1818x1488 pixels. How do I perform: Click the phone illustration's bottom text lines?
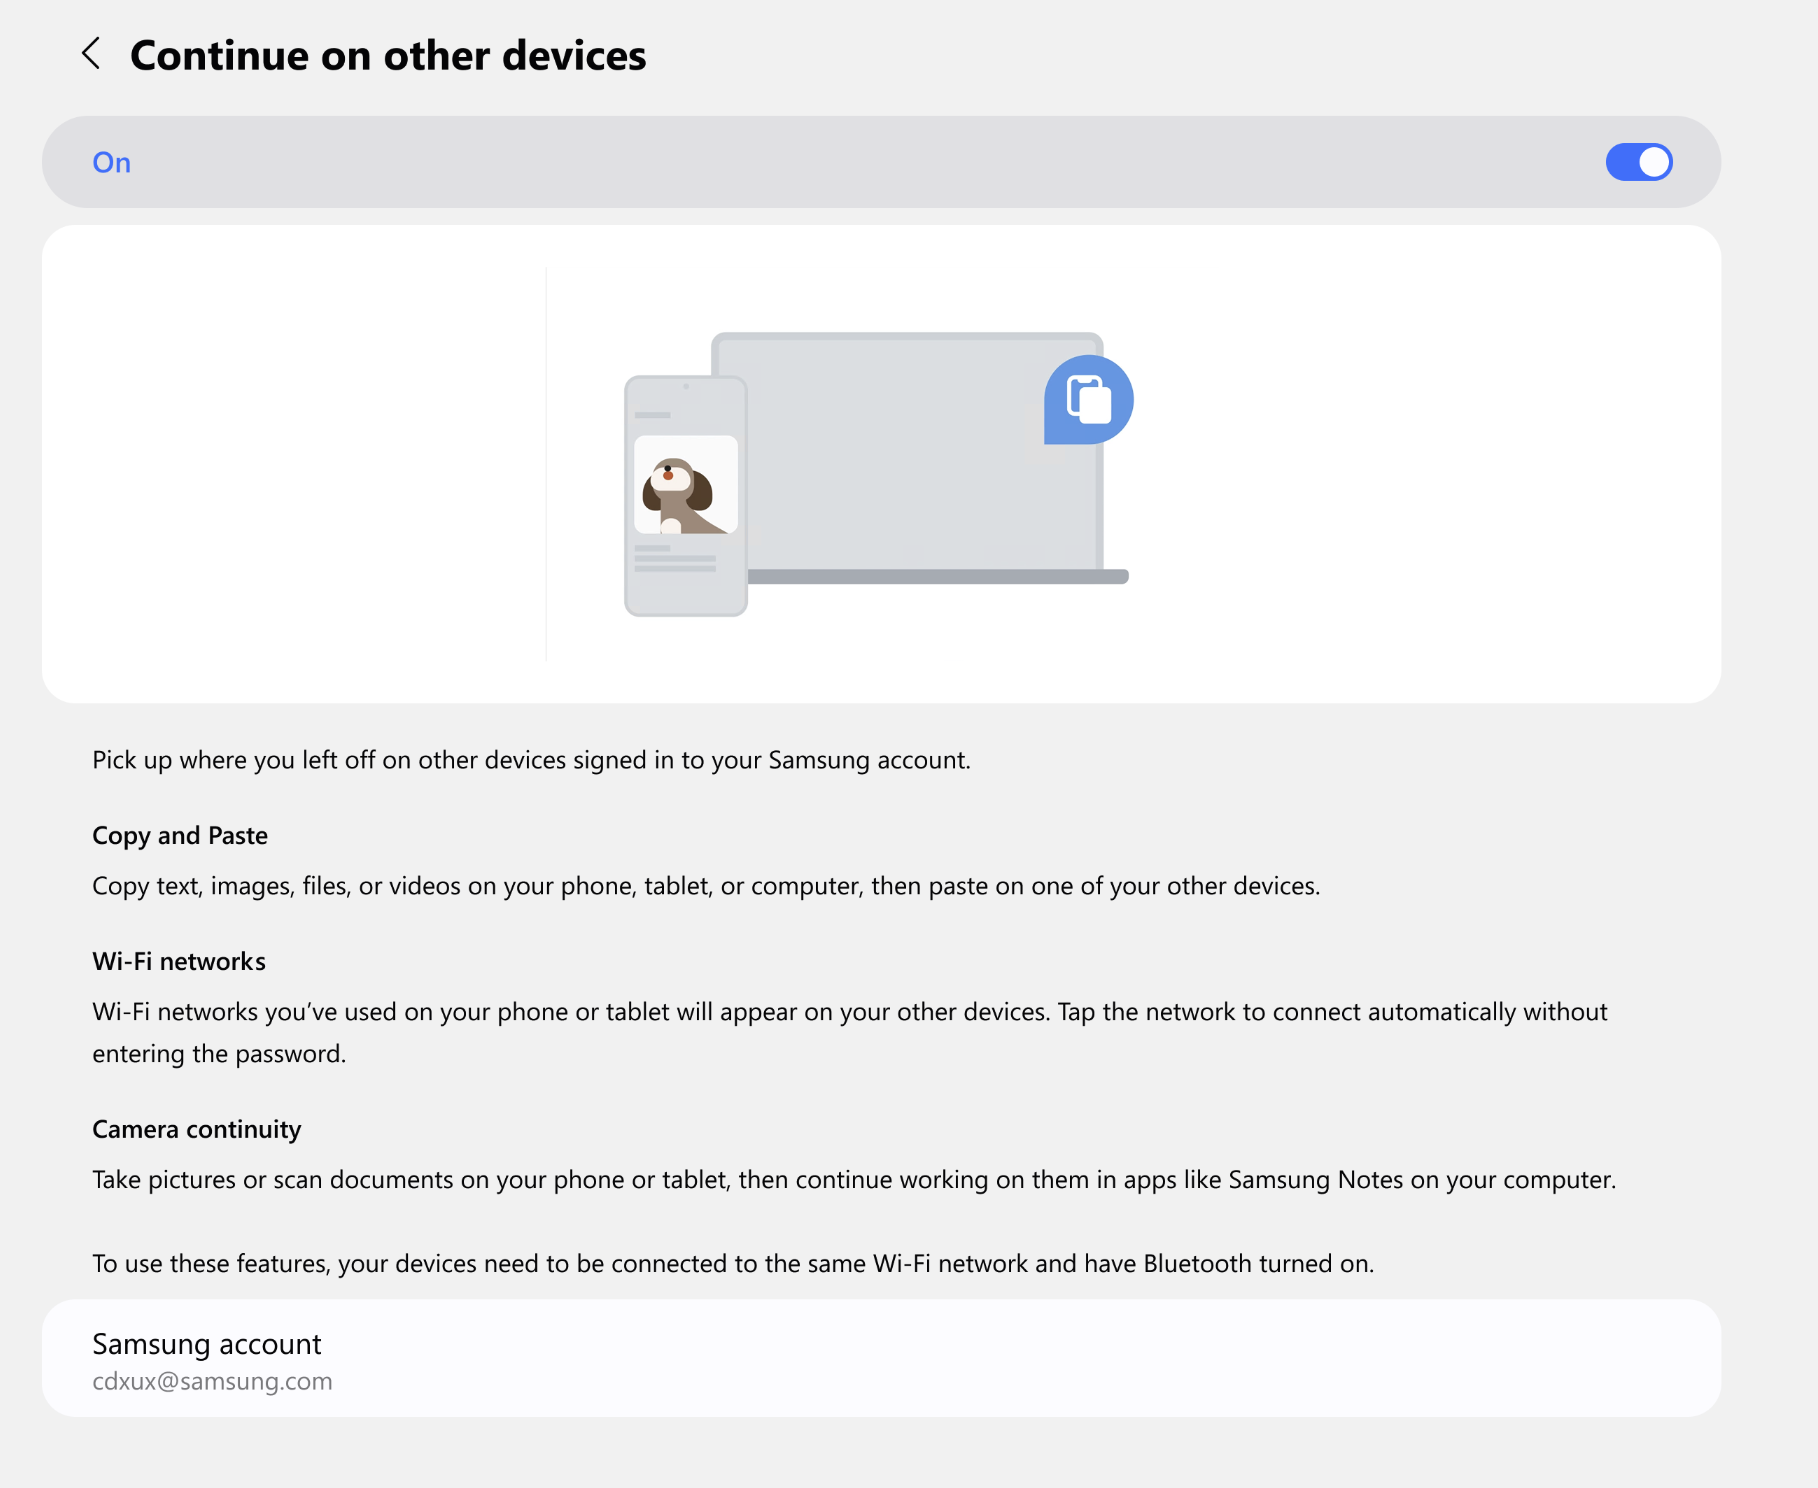(x=675, y=560)
